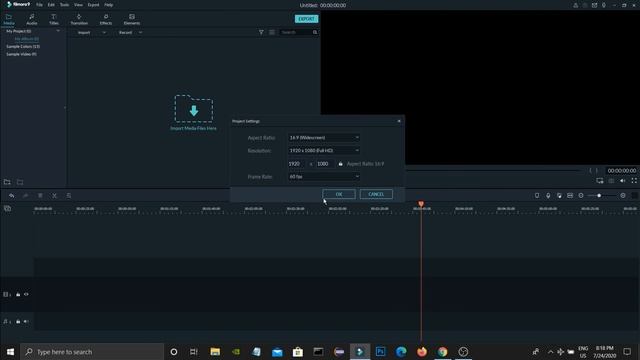The width and height of the screenshot is (640, 360).
Task: Click the search magnifier icon
Action: 315,32
